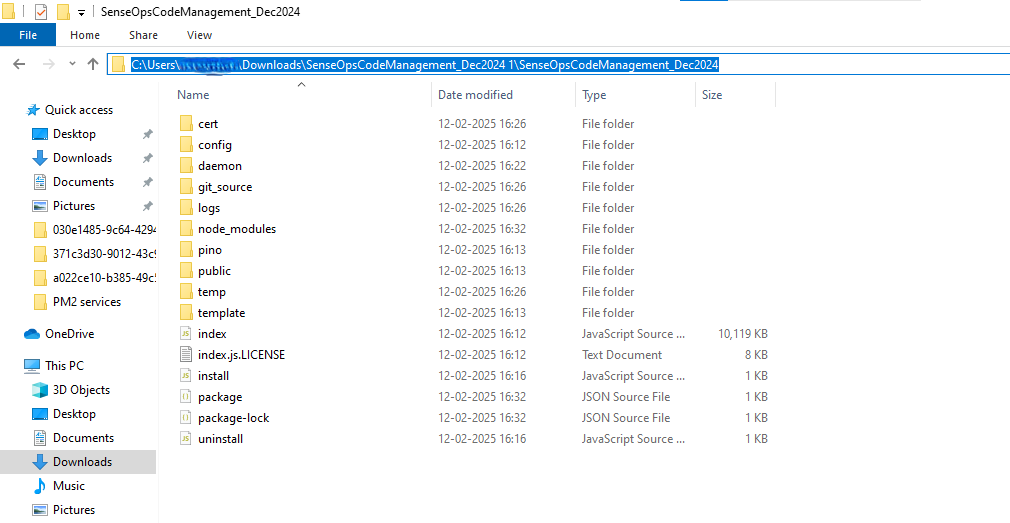Select This PC in navigation pane
This screenshot has height=523, width=1010.
[64, 366]
